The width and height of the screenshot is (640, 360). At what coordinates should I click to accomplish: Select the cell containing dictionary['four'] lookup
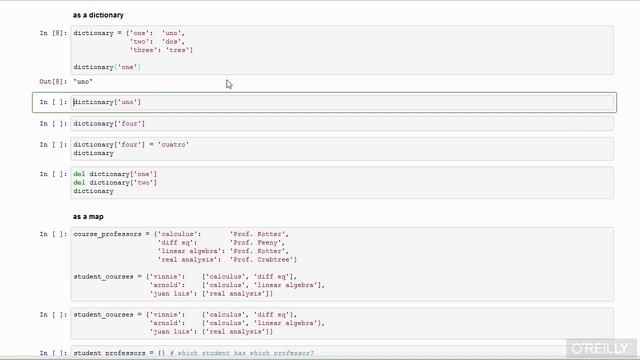coord(342,124)
